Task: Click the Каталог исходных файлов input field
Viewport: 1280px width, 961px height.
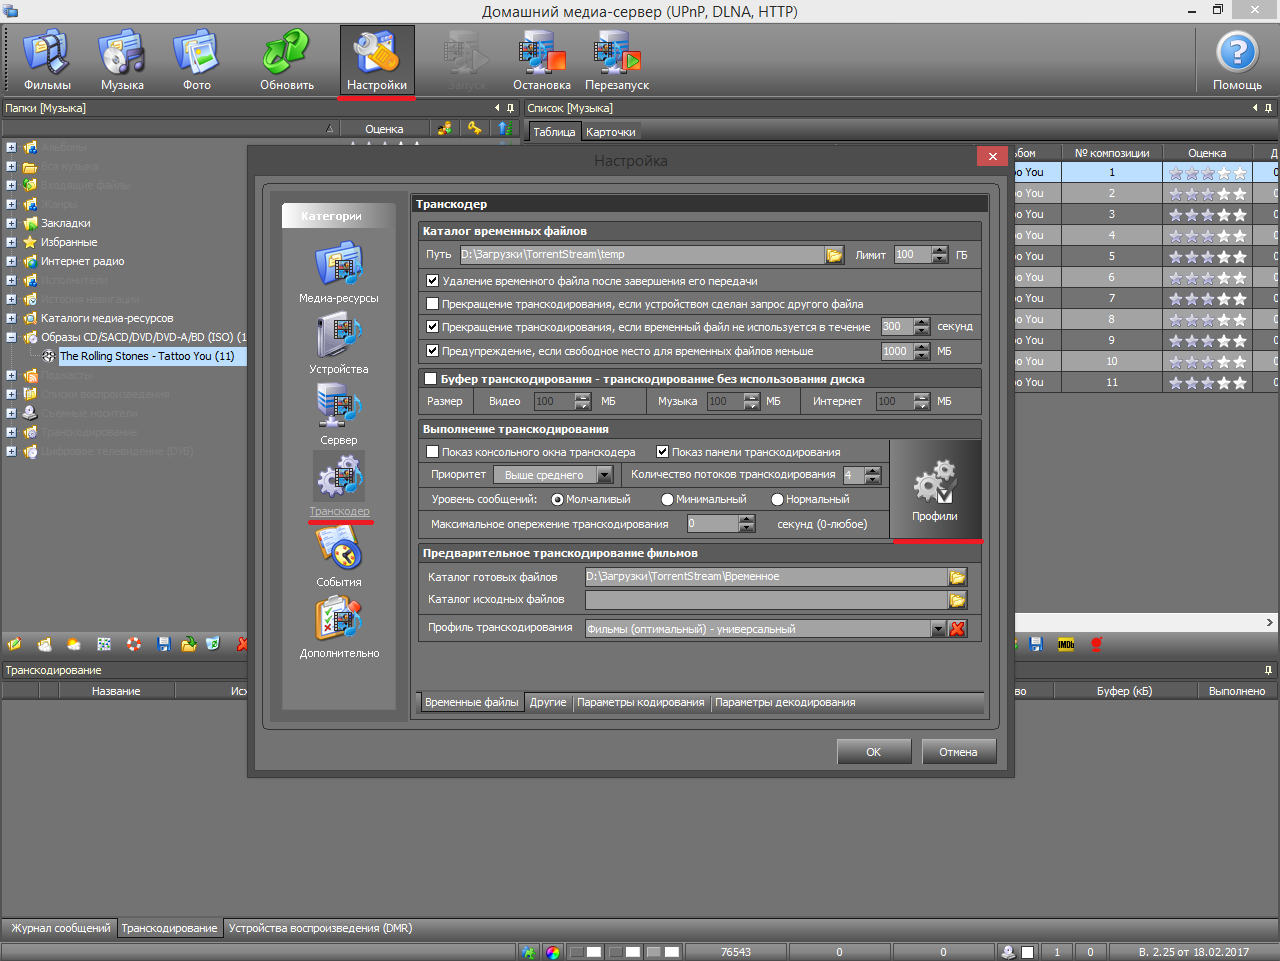Action: [x=765, y=600]
